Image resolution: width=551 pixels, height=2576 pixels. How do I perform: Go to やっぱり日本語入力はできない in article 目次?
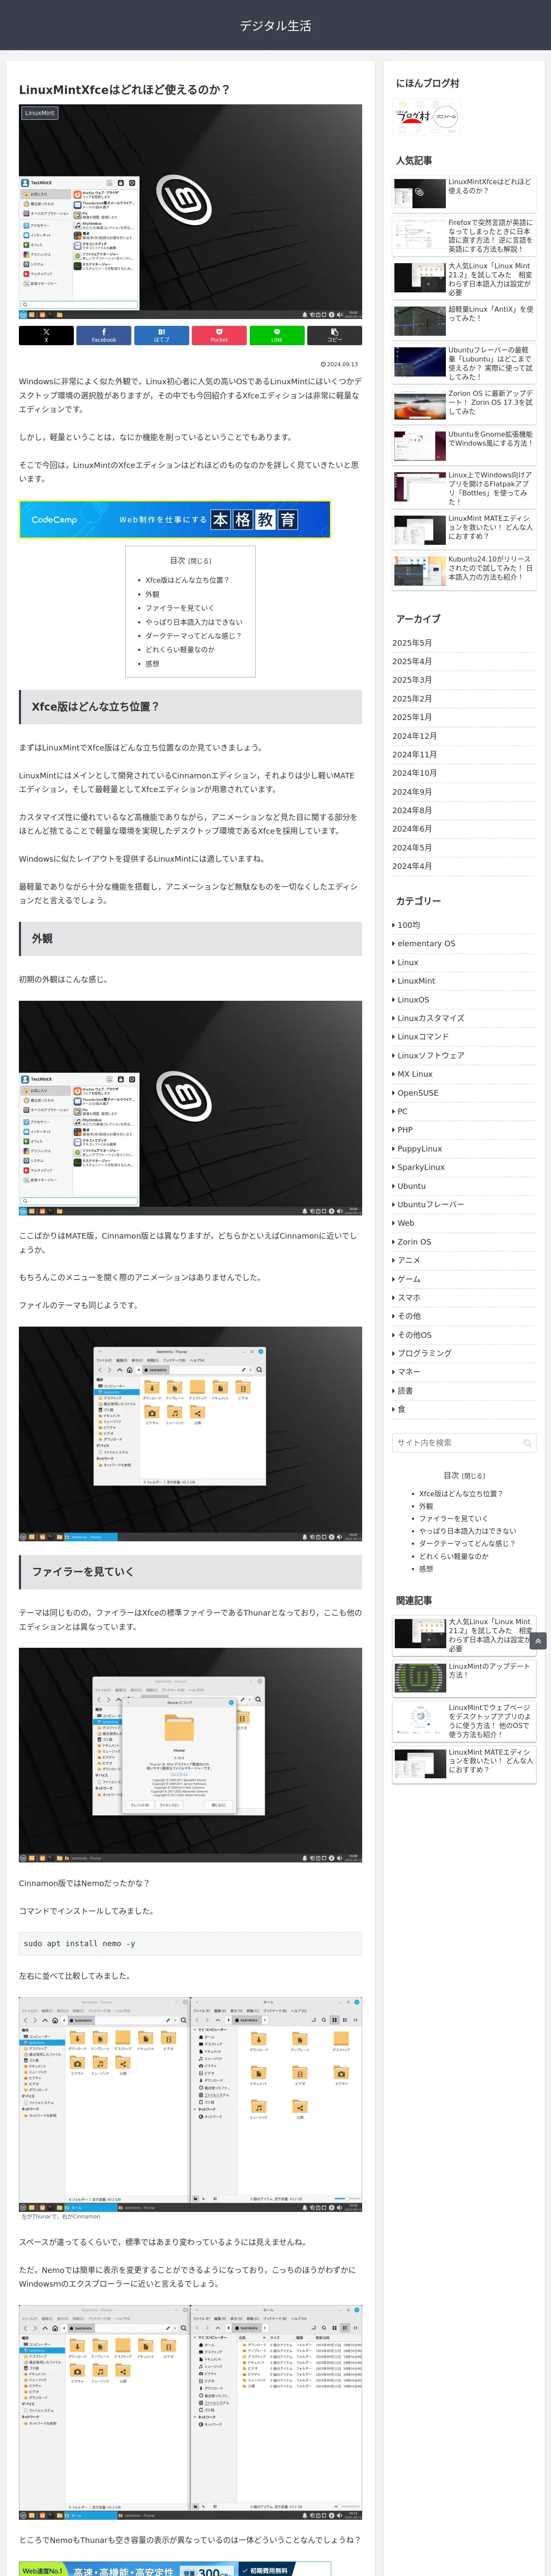coord(194,622)
